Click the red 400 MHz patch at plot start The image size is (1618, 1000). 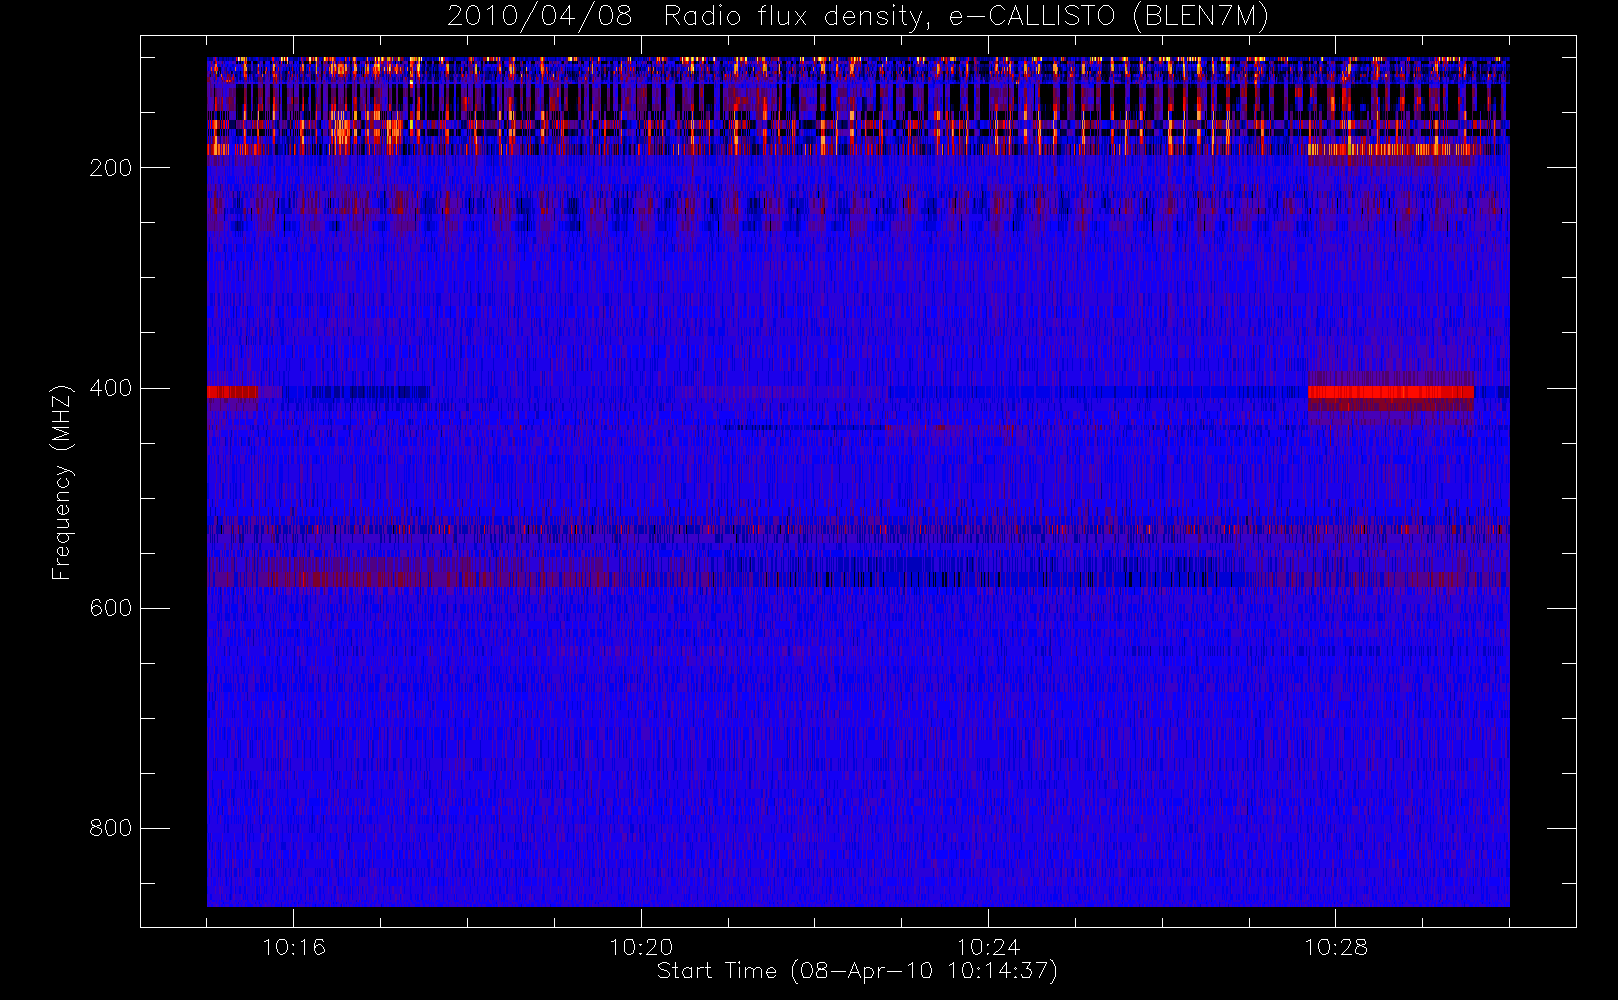232,392
